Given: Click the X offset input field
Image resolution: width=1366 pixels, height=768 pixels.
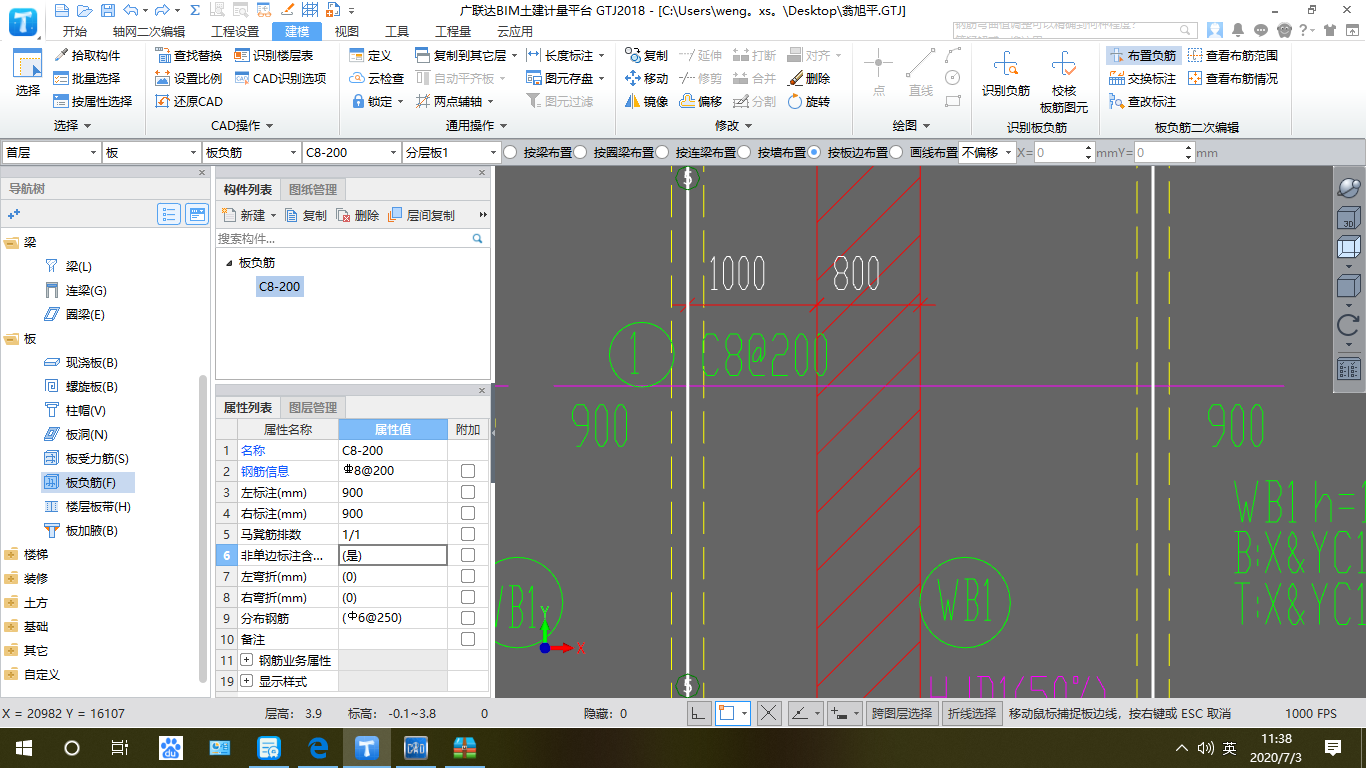Looking at the screenshot, I should click(1058, 152).
